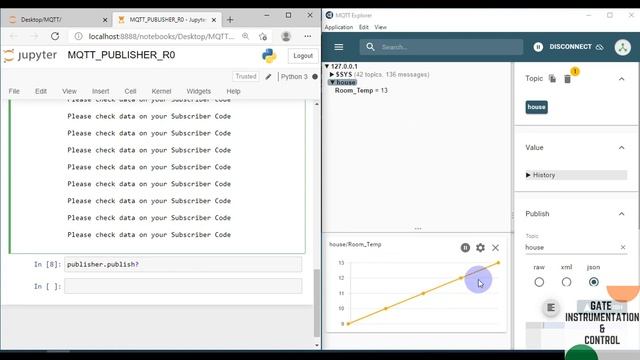This screenshot has width=640, height=360.
Task: Click the Trusted notebook button
Action: (x=246, y=76)
